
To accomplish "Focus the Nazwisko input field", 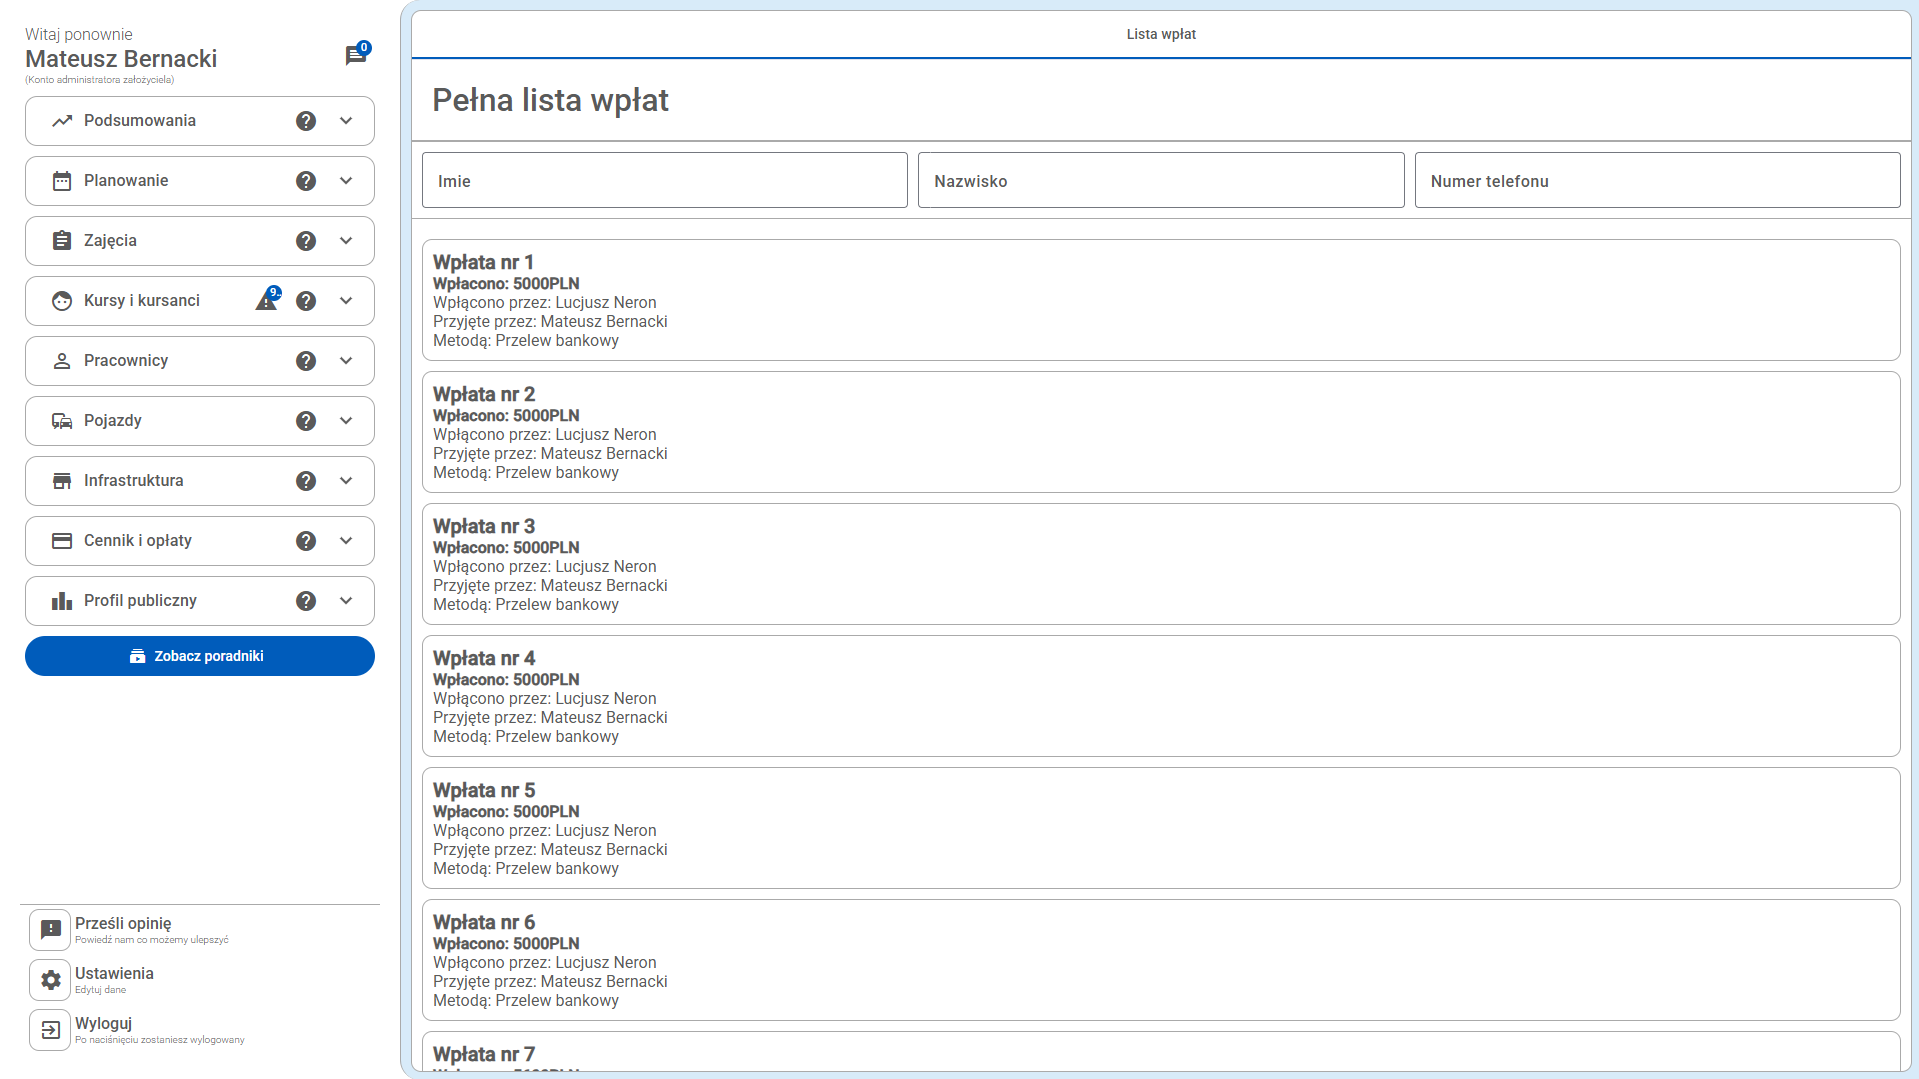I will pos(1160,181).
